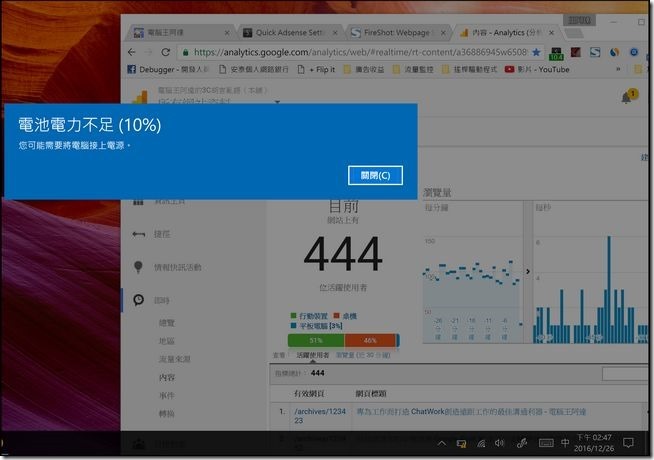Open the clock showing 下午 02:47
Viewport: 654px width, 460px height.
594,443
